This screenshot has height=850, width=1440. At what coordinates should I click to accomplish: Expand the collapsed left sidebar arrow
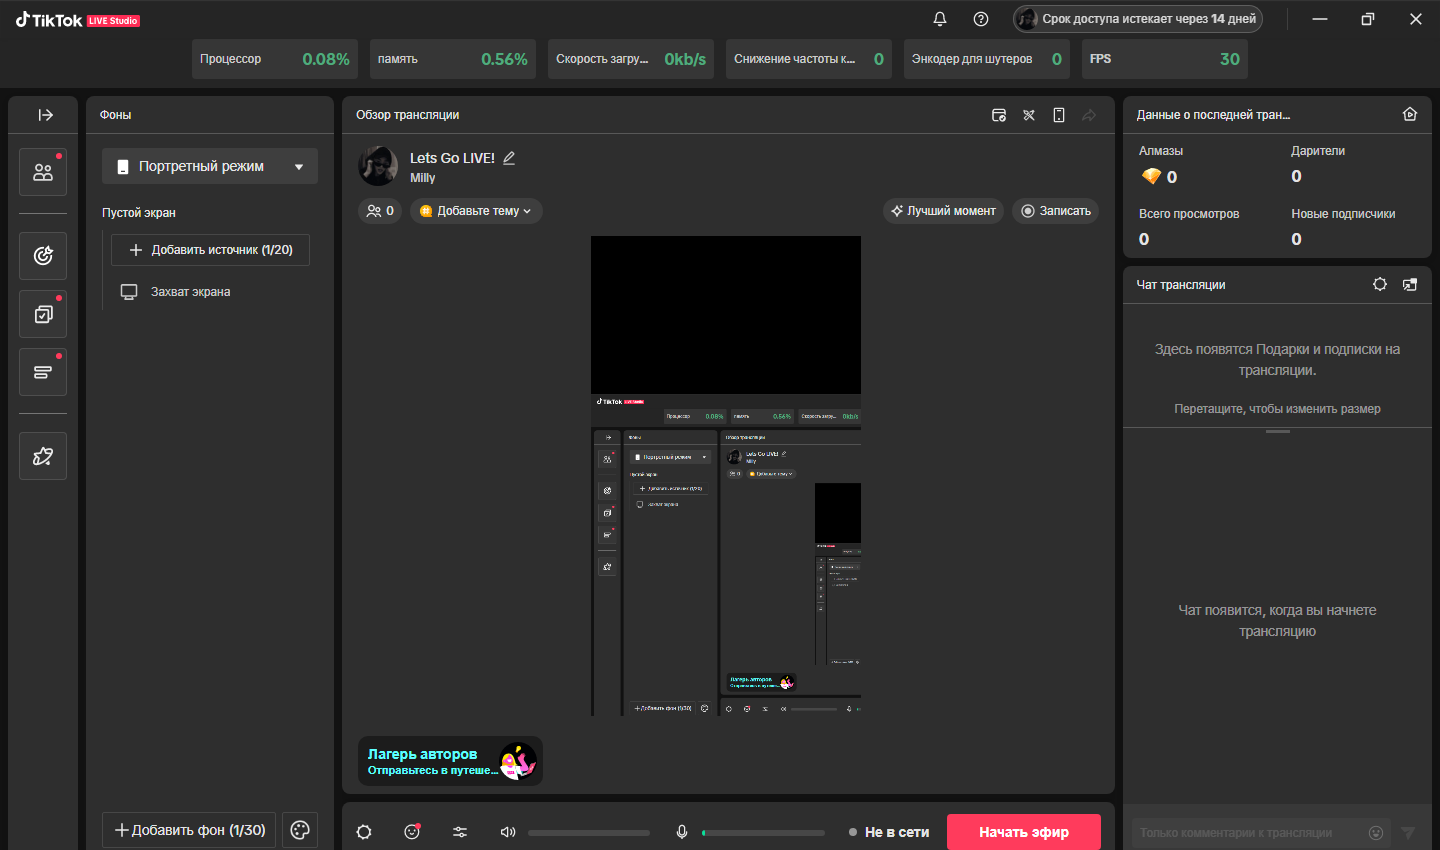[45, 115]
